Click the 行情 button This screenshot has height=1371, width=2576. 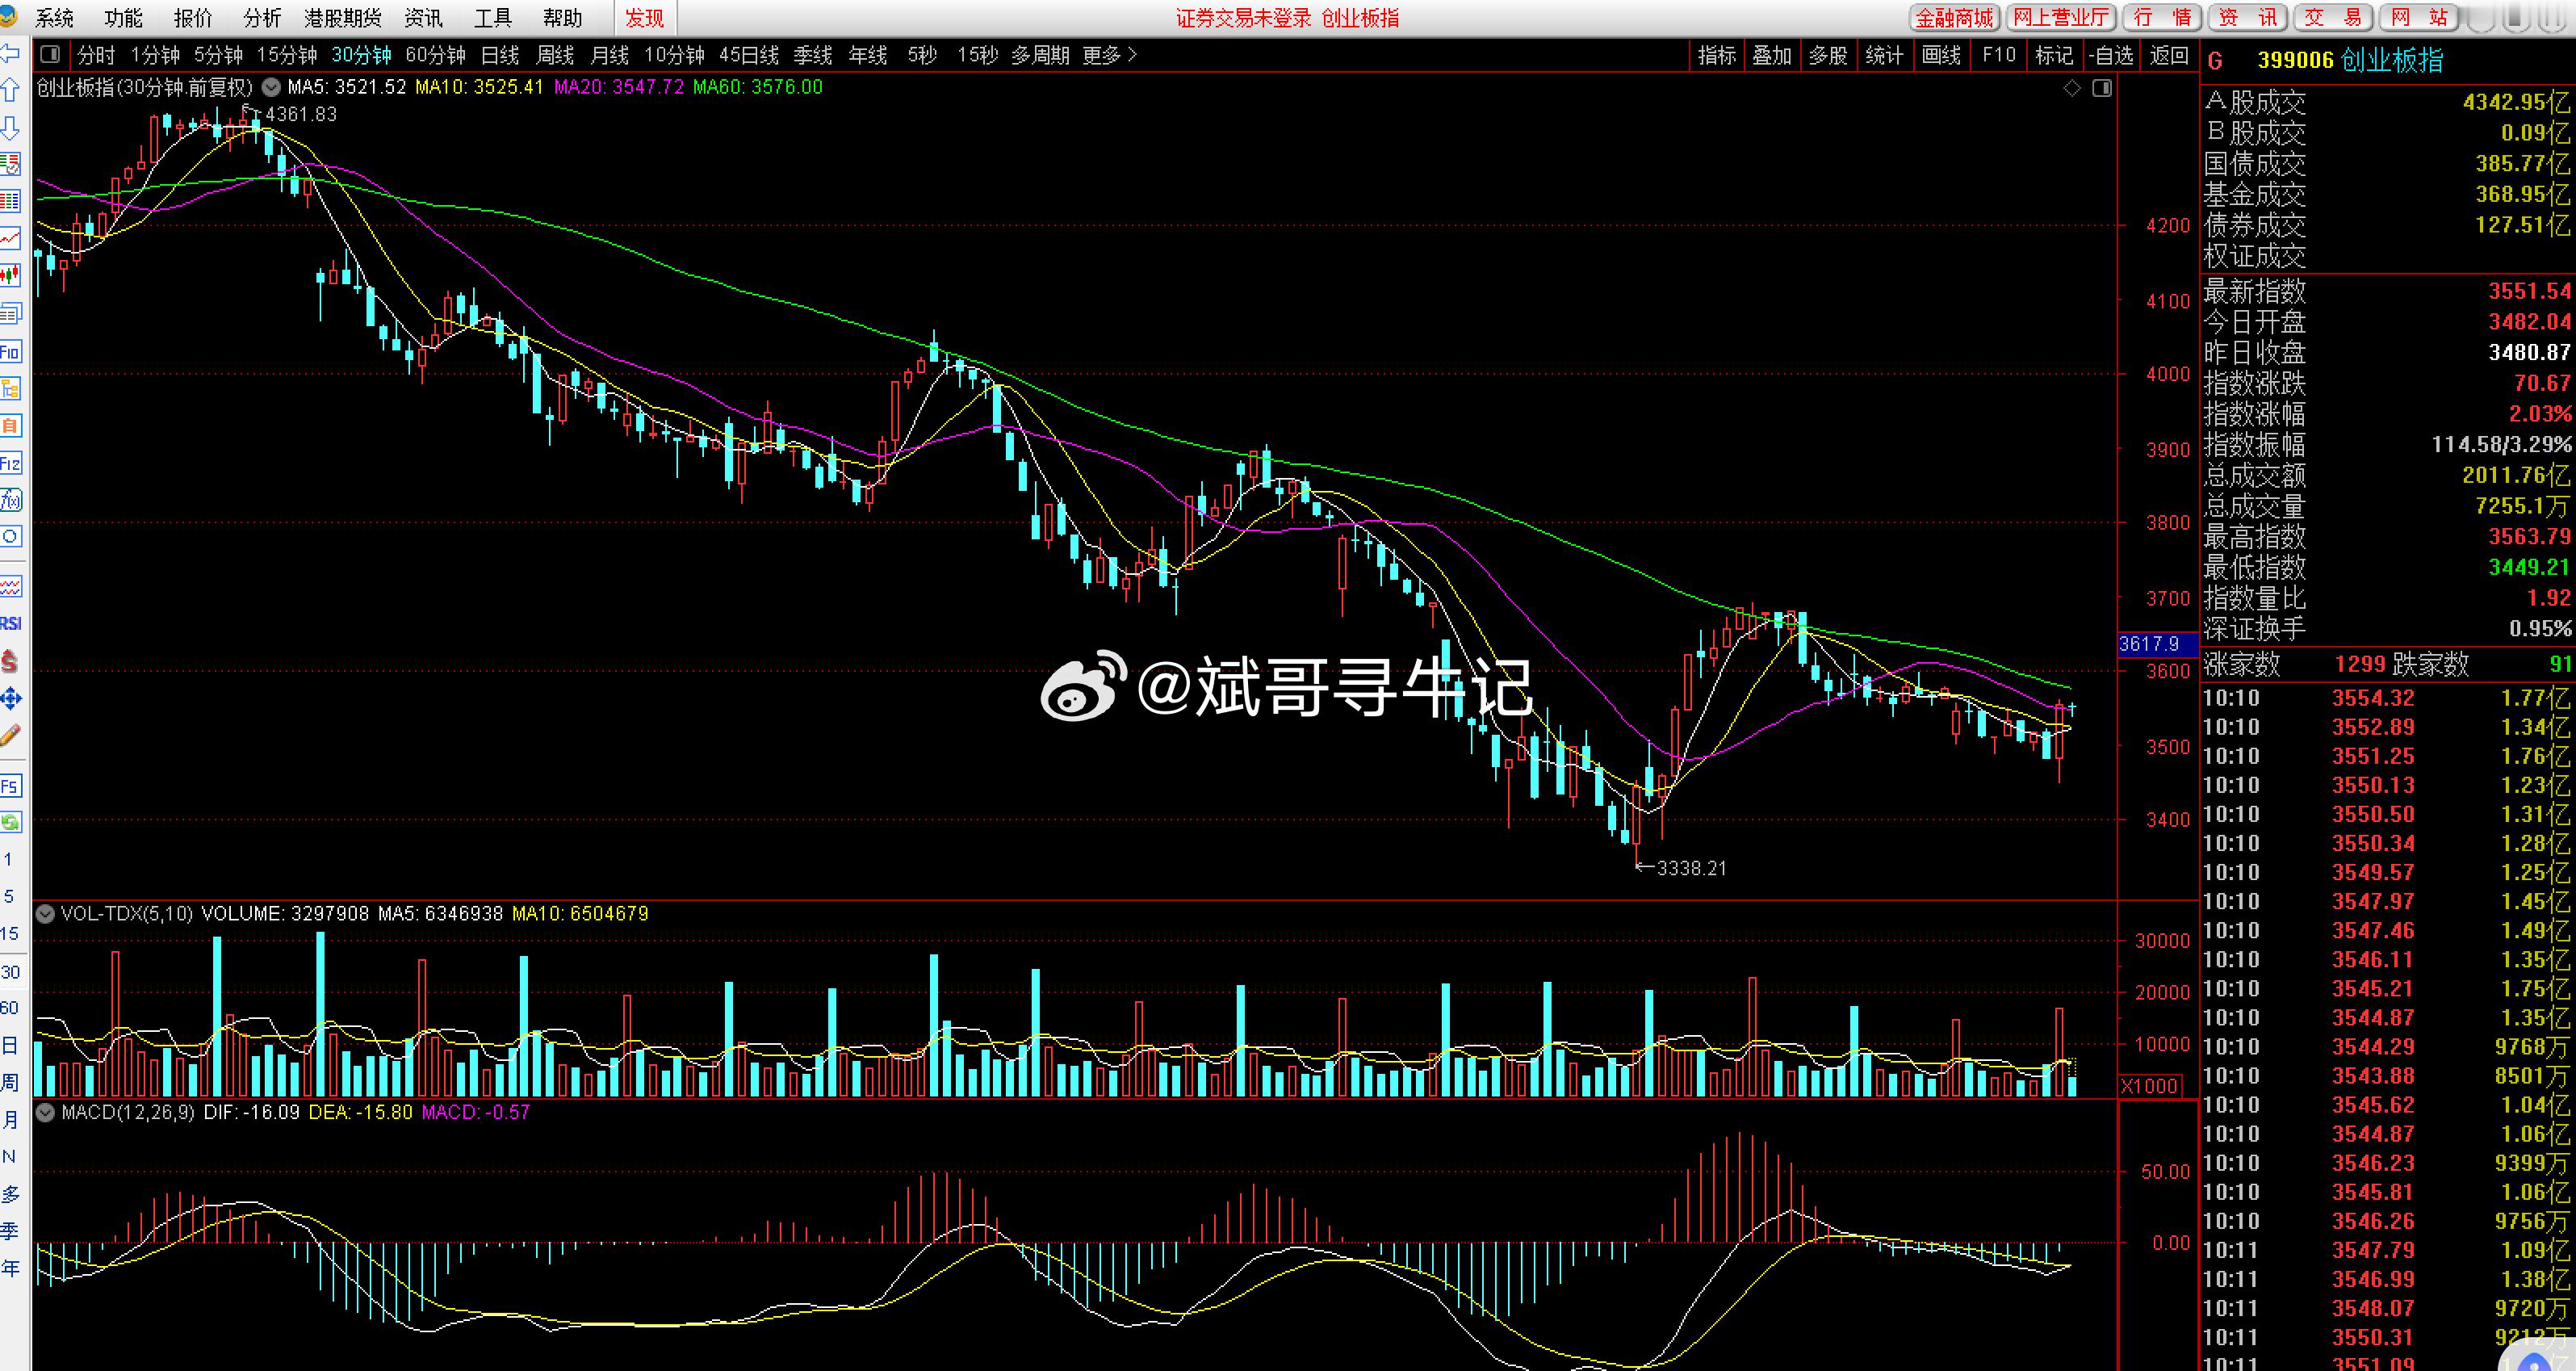[x=2162, y=17]
